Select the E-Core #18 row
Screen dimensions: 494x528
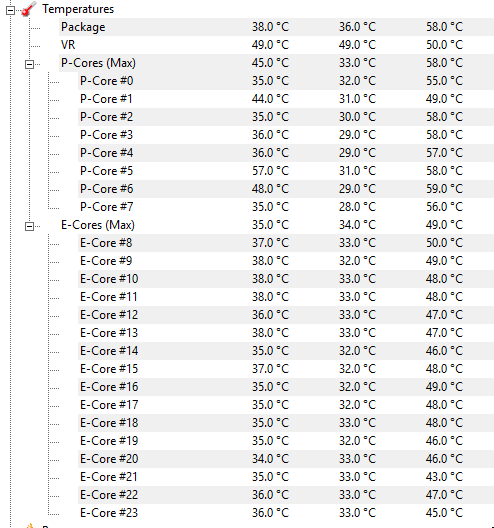(286, 423)
